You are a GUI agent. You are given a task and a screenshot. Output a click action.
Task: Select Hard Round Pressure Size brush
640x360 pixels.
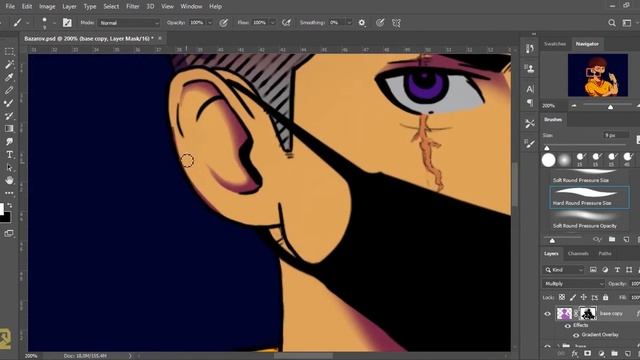coord(589,198)
